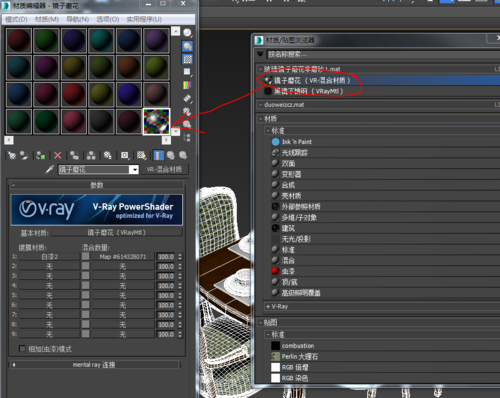Viewport: 500px width, 398px height.
Task: Click 无 coat material slot in row 2
Action: point(49,266)
